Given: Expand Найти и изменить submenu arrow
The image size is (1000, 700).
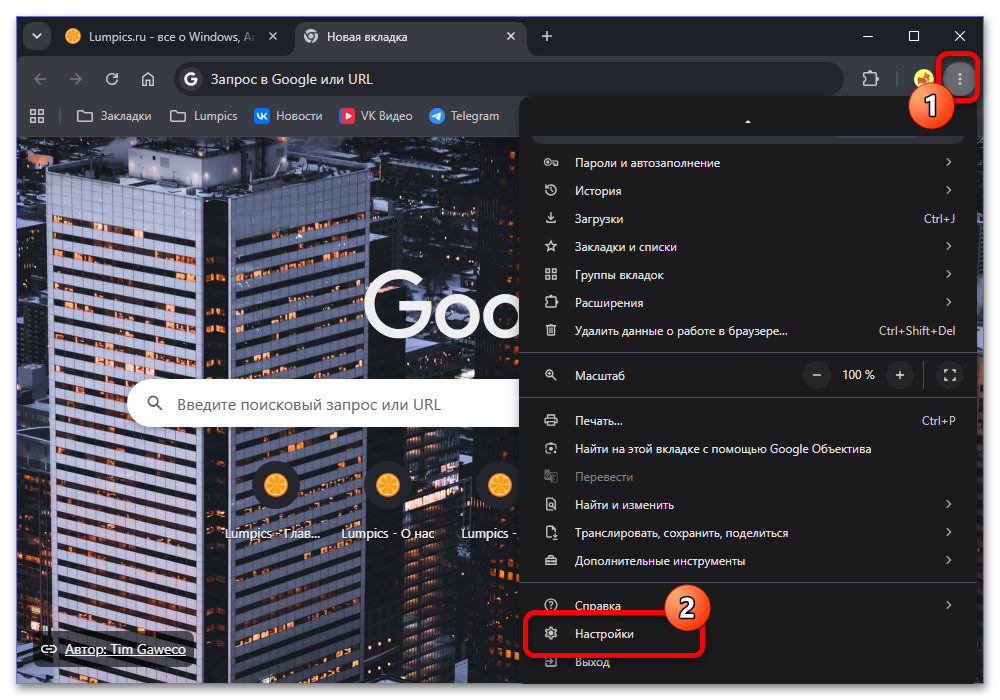Looking at the screenshot, I should pos(949,505).
